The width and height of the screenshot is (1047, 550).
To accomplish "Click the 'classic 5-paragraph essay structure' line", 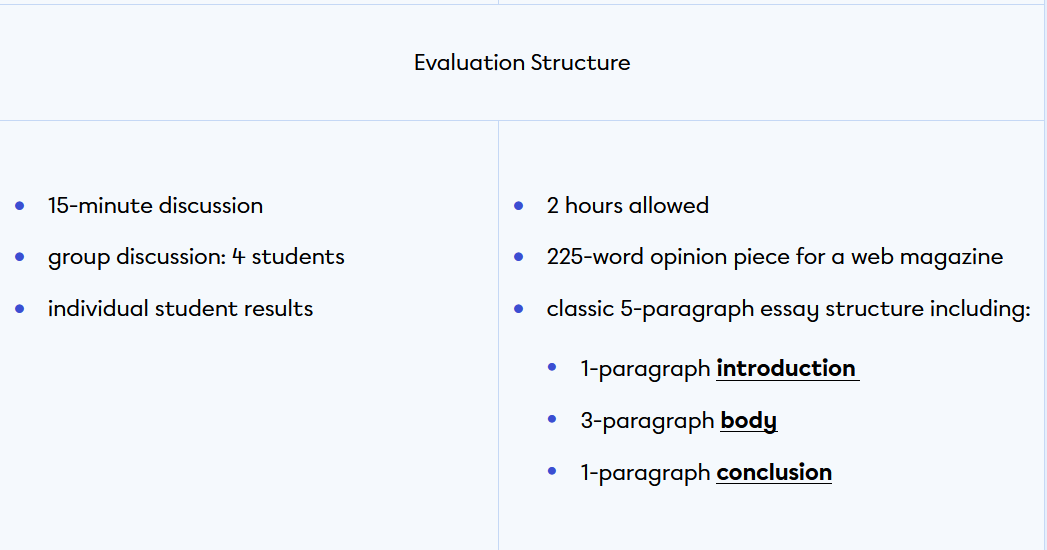I will point(788,309).
